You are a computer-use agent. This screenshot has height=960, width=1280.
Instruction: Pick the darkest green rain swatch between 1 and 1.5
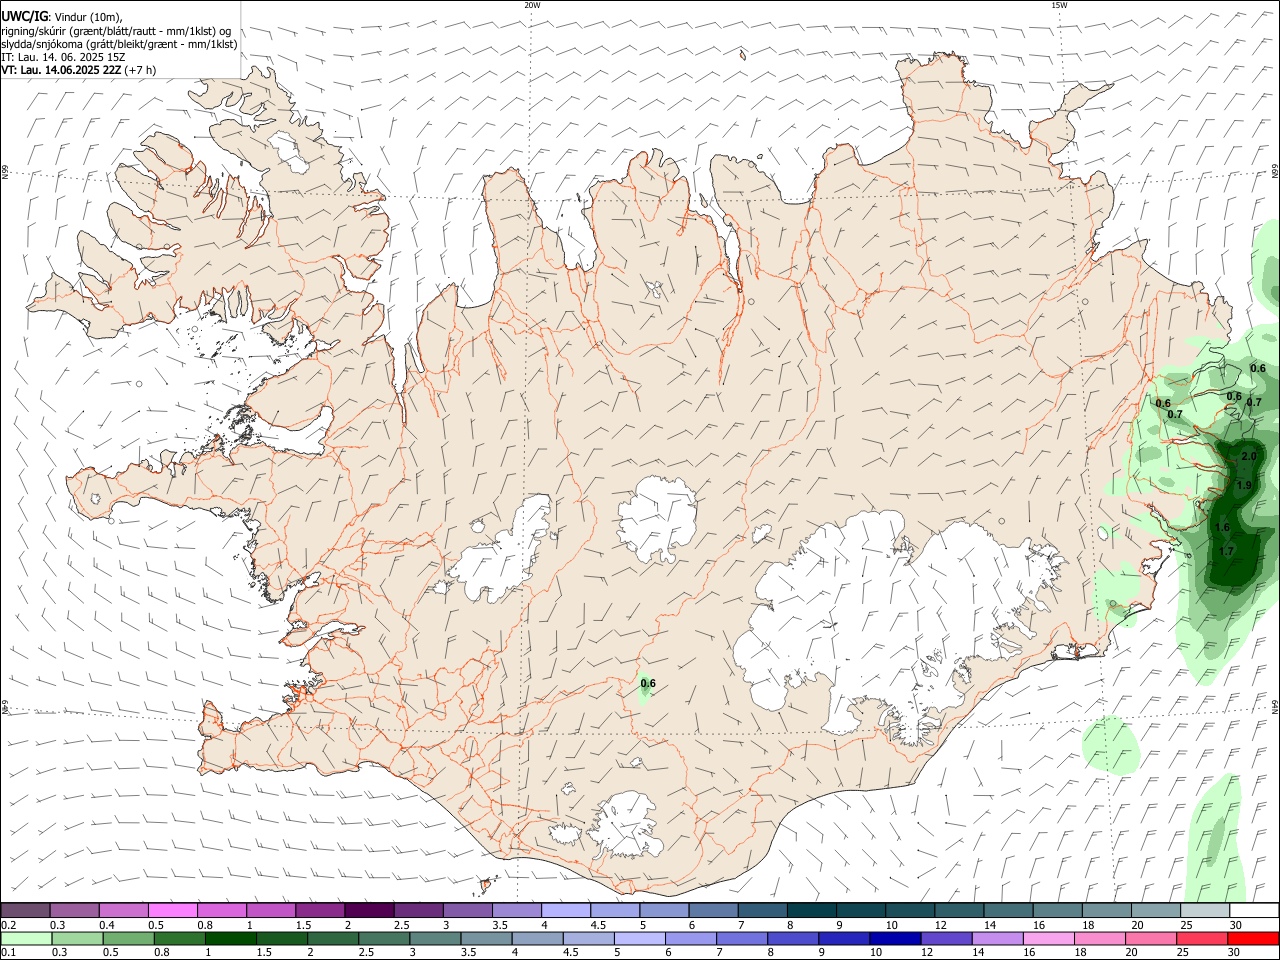pyautogui.click(x=229, y=938)
